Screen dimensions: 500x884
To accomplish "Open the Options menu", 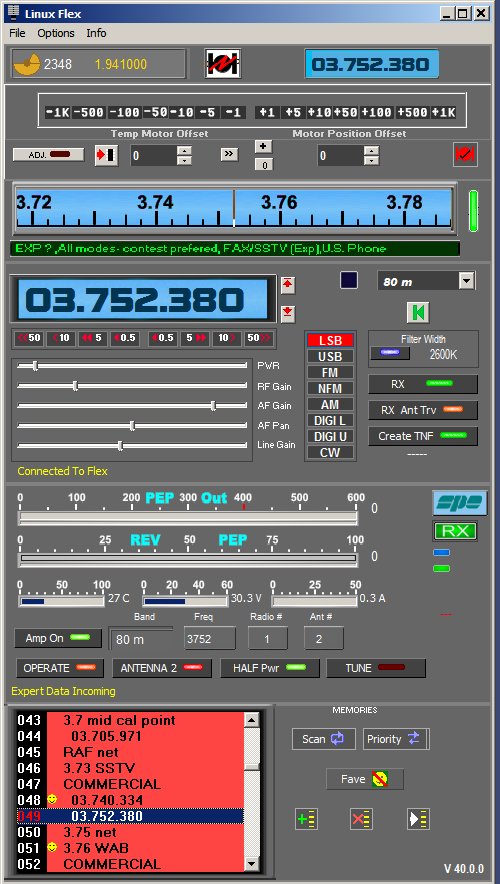I will point(56,33).
